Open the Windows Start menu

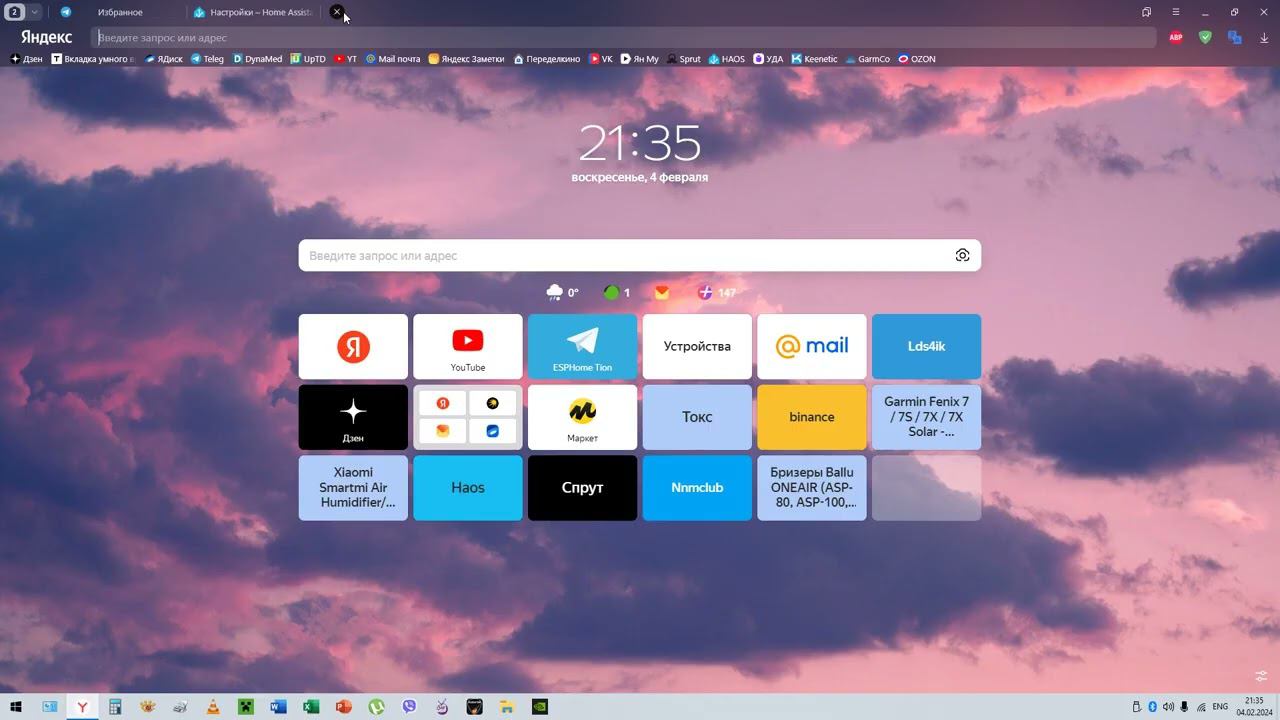[16, 707]
